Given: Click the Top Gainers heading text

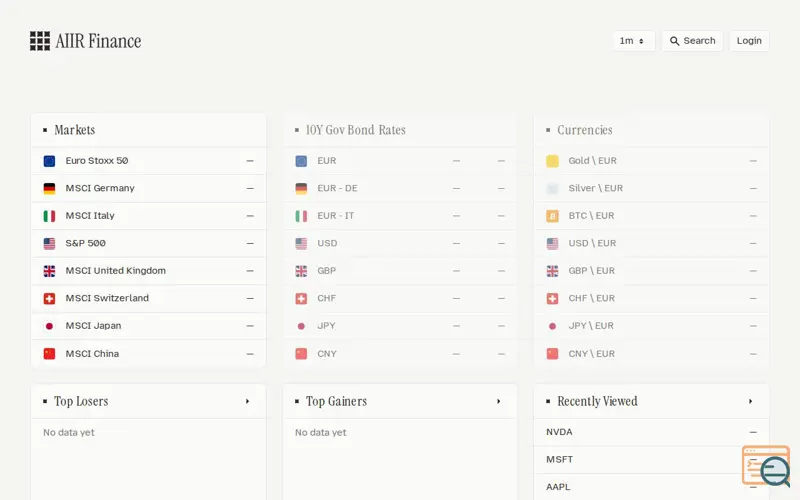Looking at the screenshot, I should (x=336, y=402).
